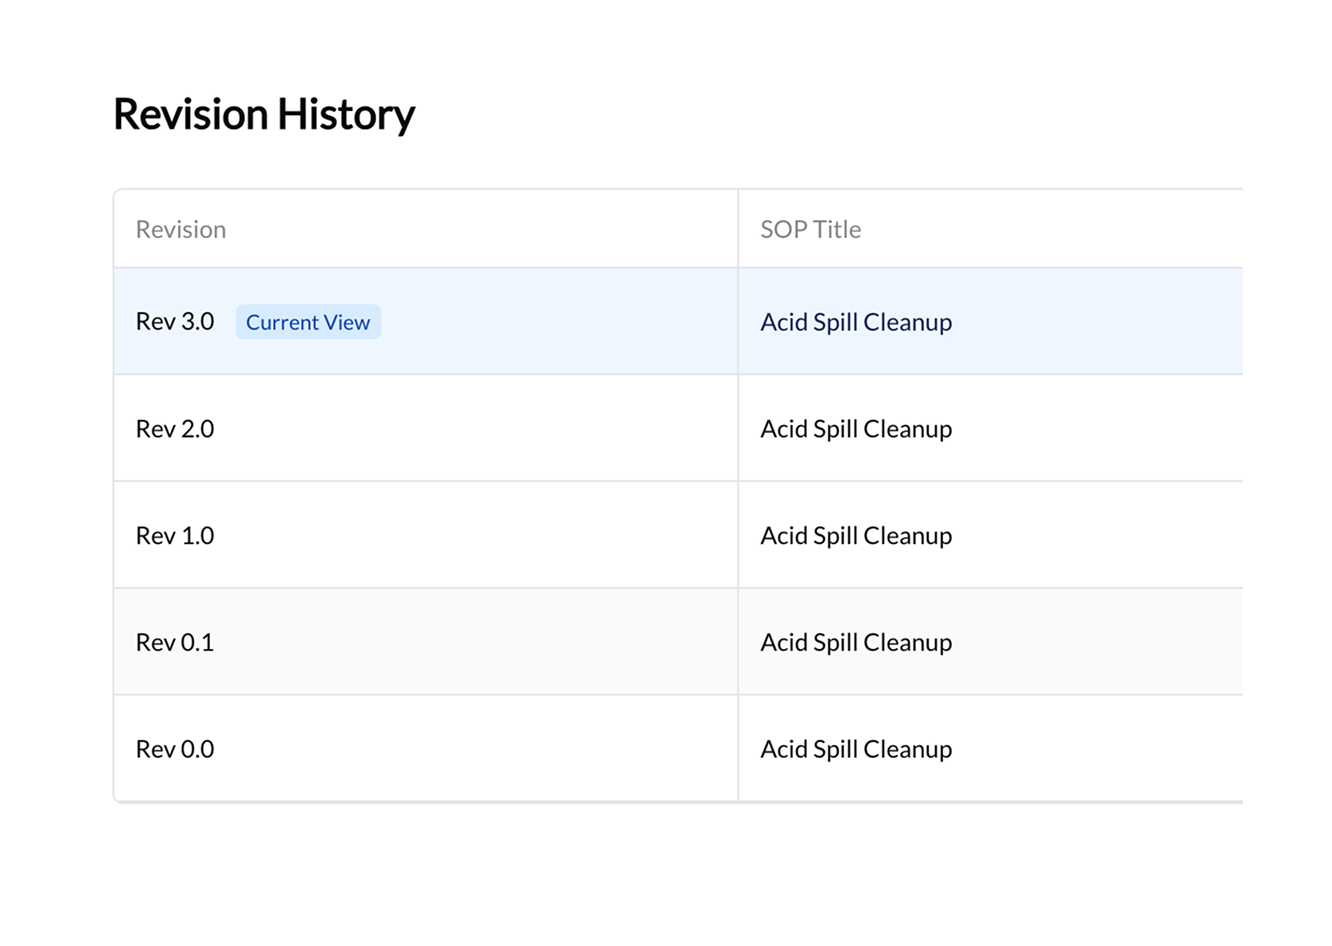The width and height of the screenshot is (1332, 946).
Task: Open Acid Spill Cleanup in Rev 0.1 row
Action: 856,642
